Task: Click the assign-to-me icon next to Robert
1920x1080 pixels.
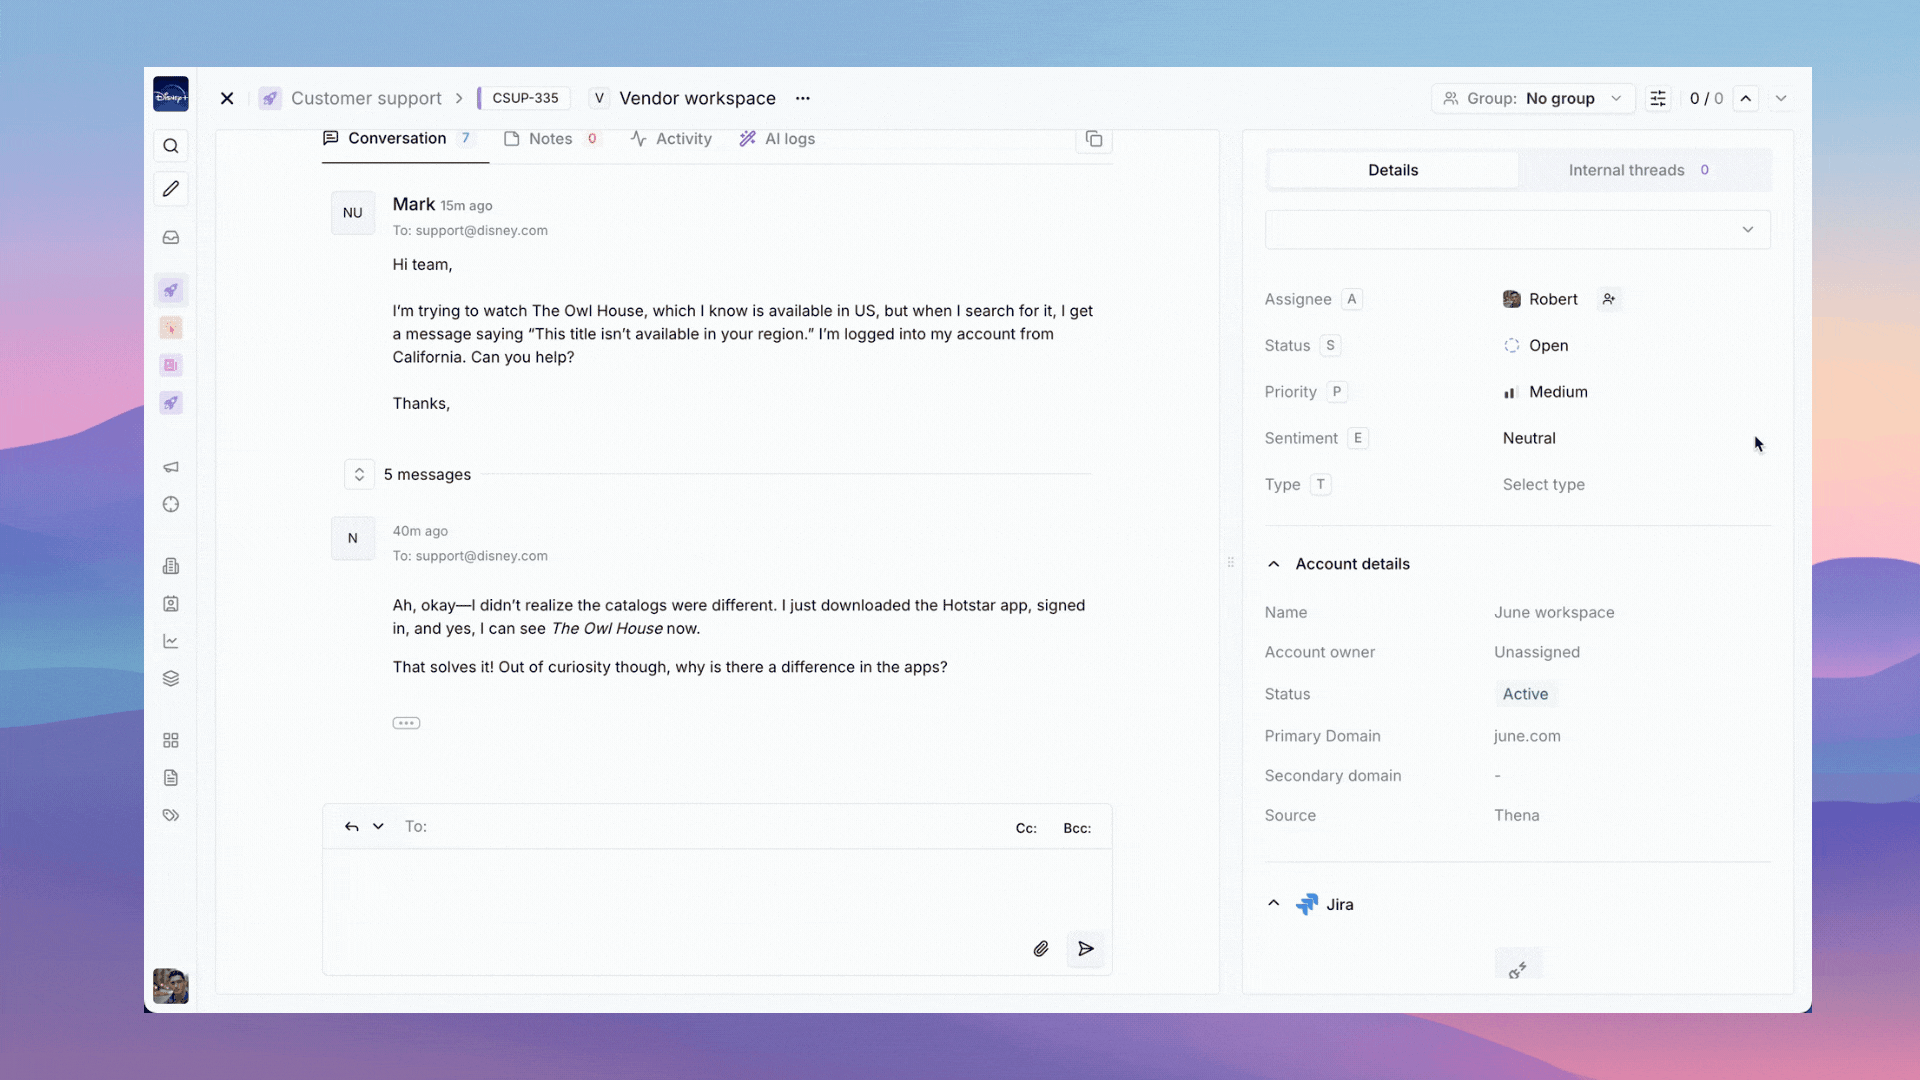Action: pos(1608,299)
